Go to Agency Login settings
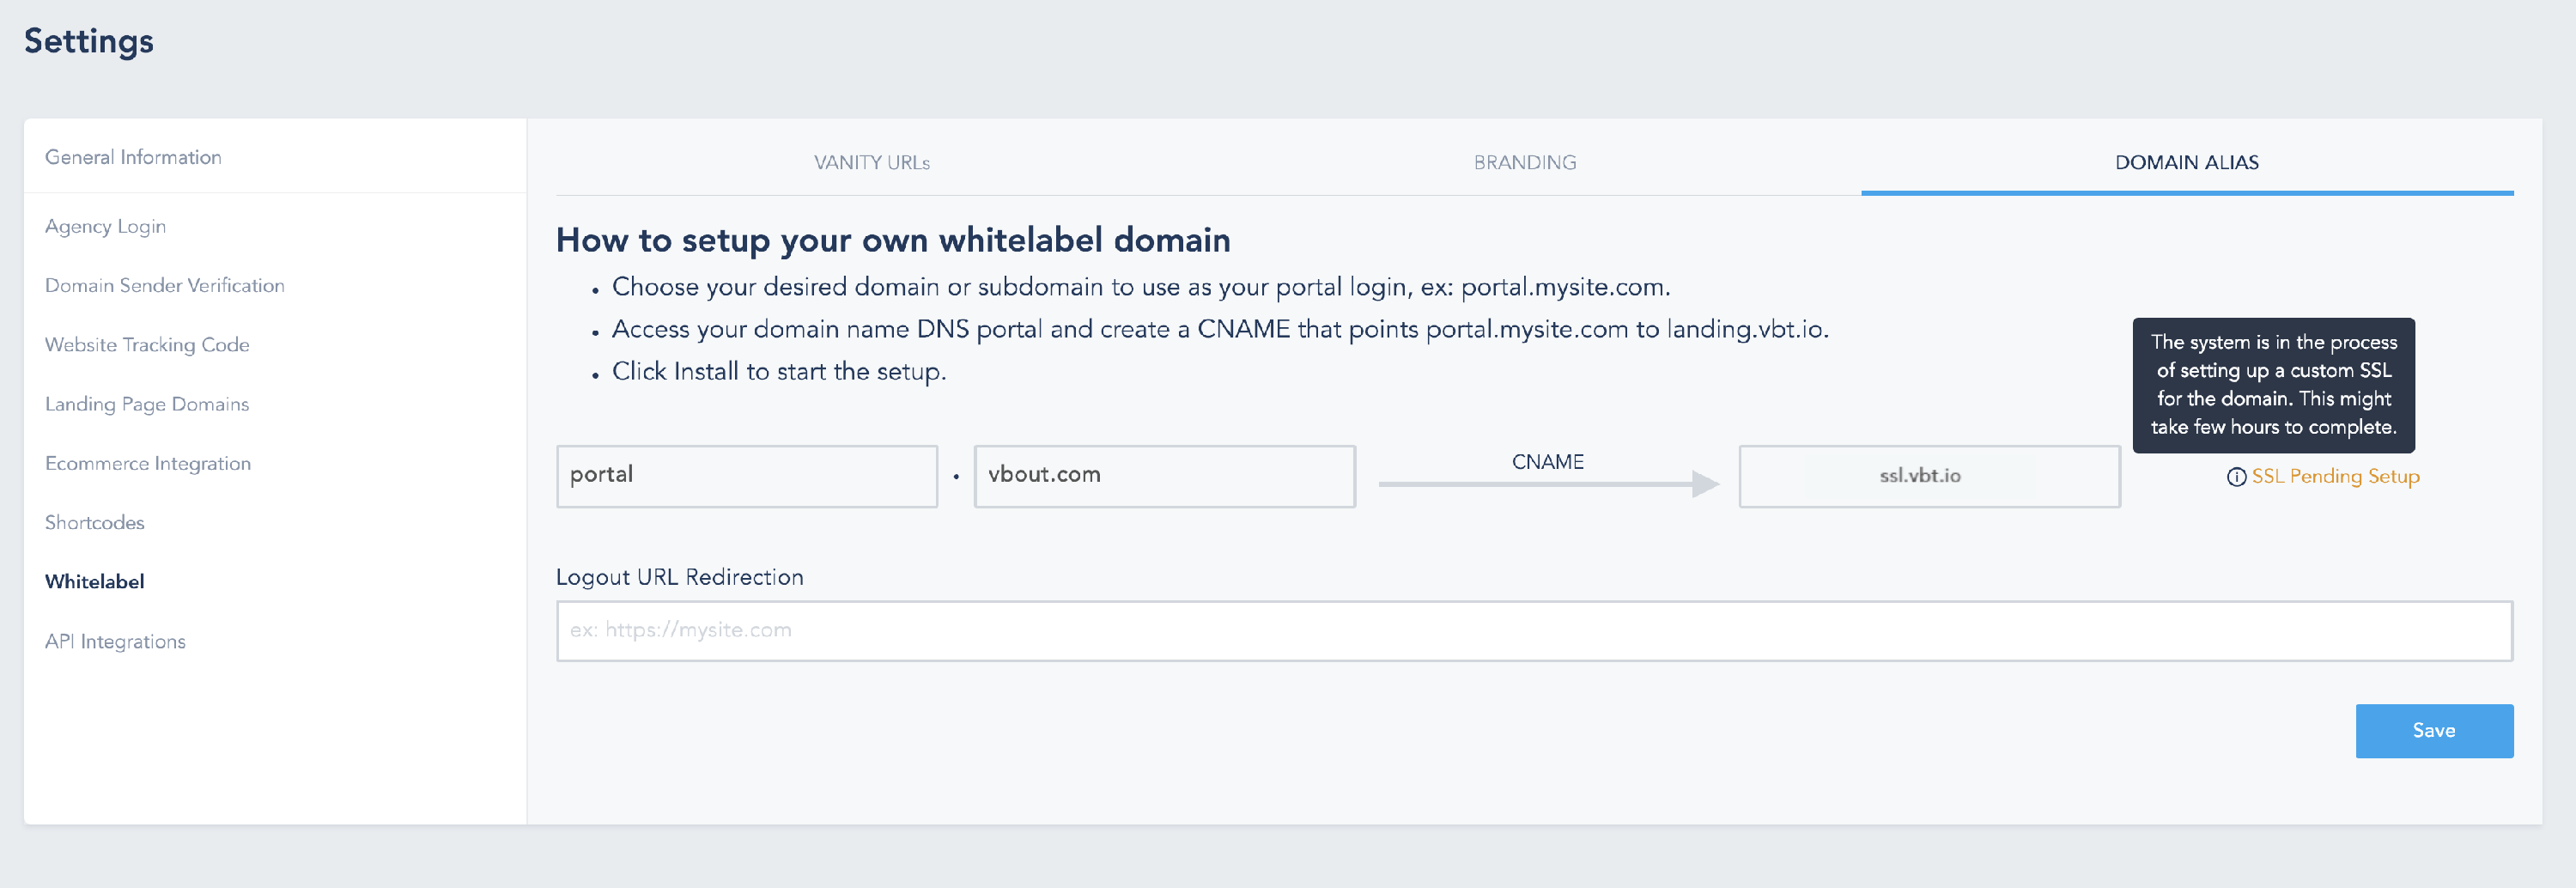Image resolution: width=2576 pixels, height=888 pixels. coord(105,227)
